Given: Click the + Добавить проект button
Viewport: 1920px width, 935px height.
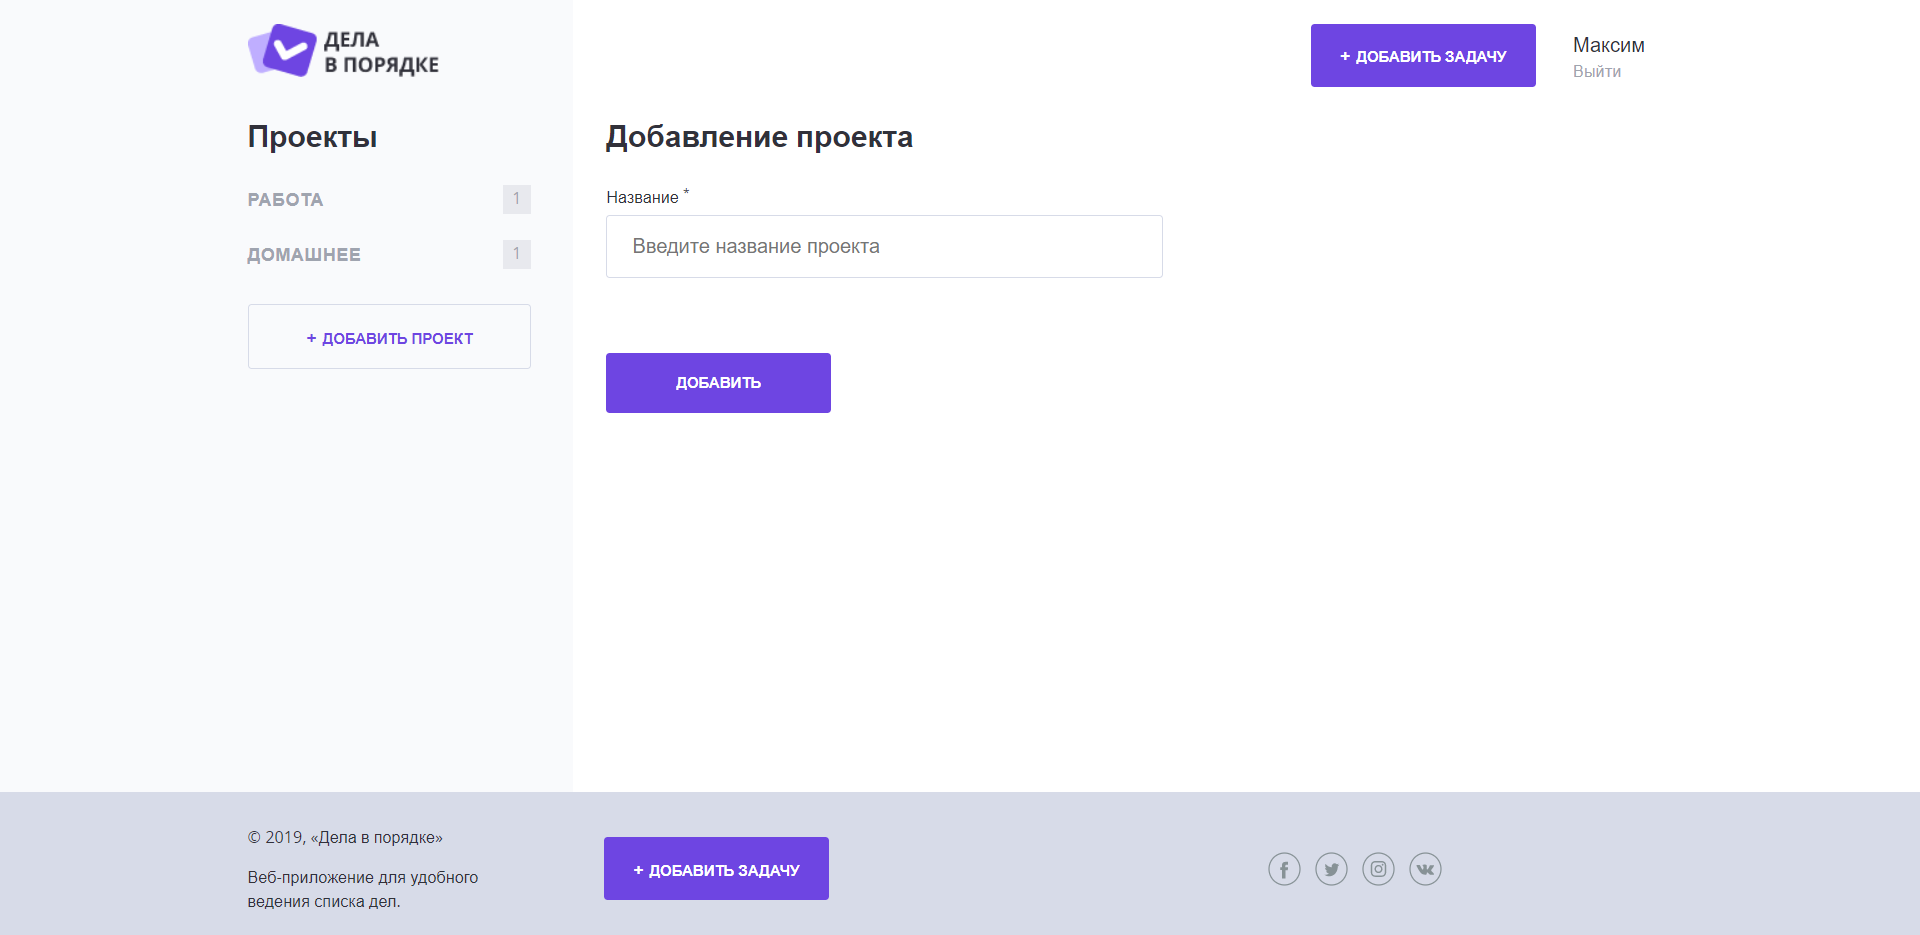Looking at the screenshot, I should 389,337.
